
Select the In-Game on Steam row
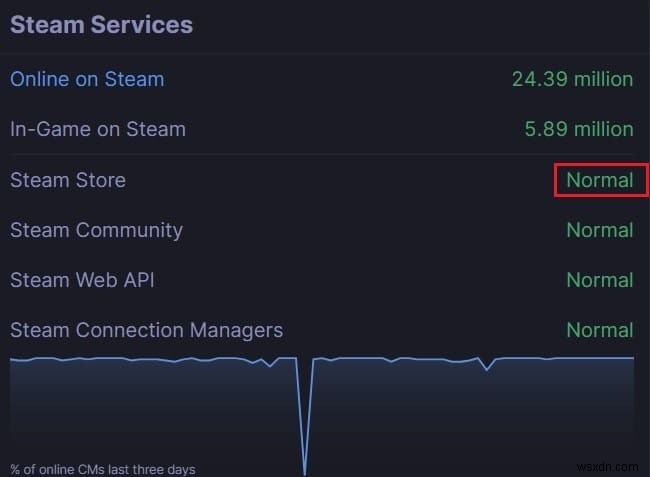coord(98,129)
